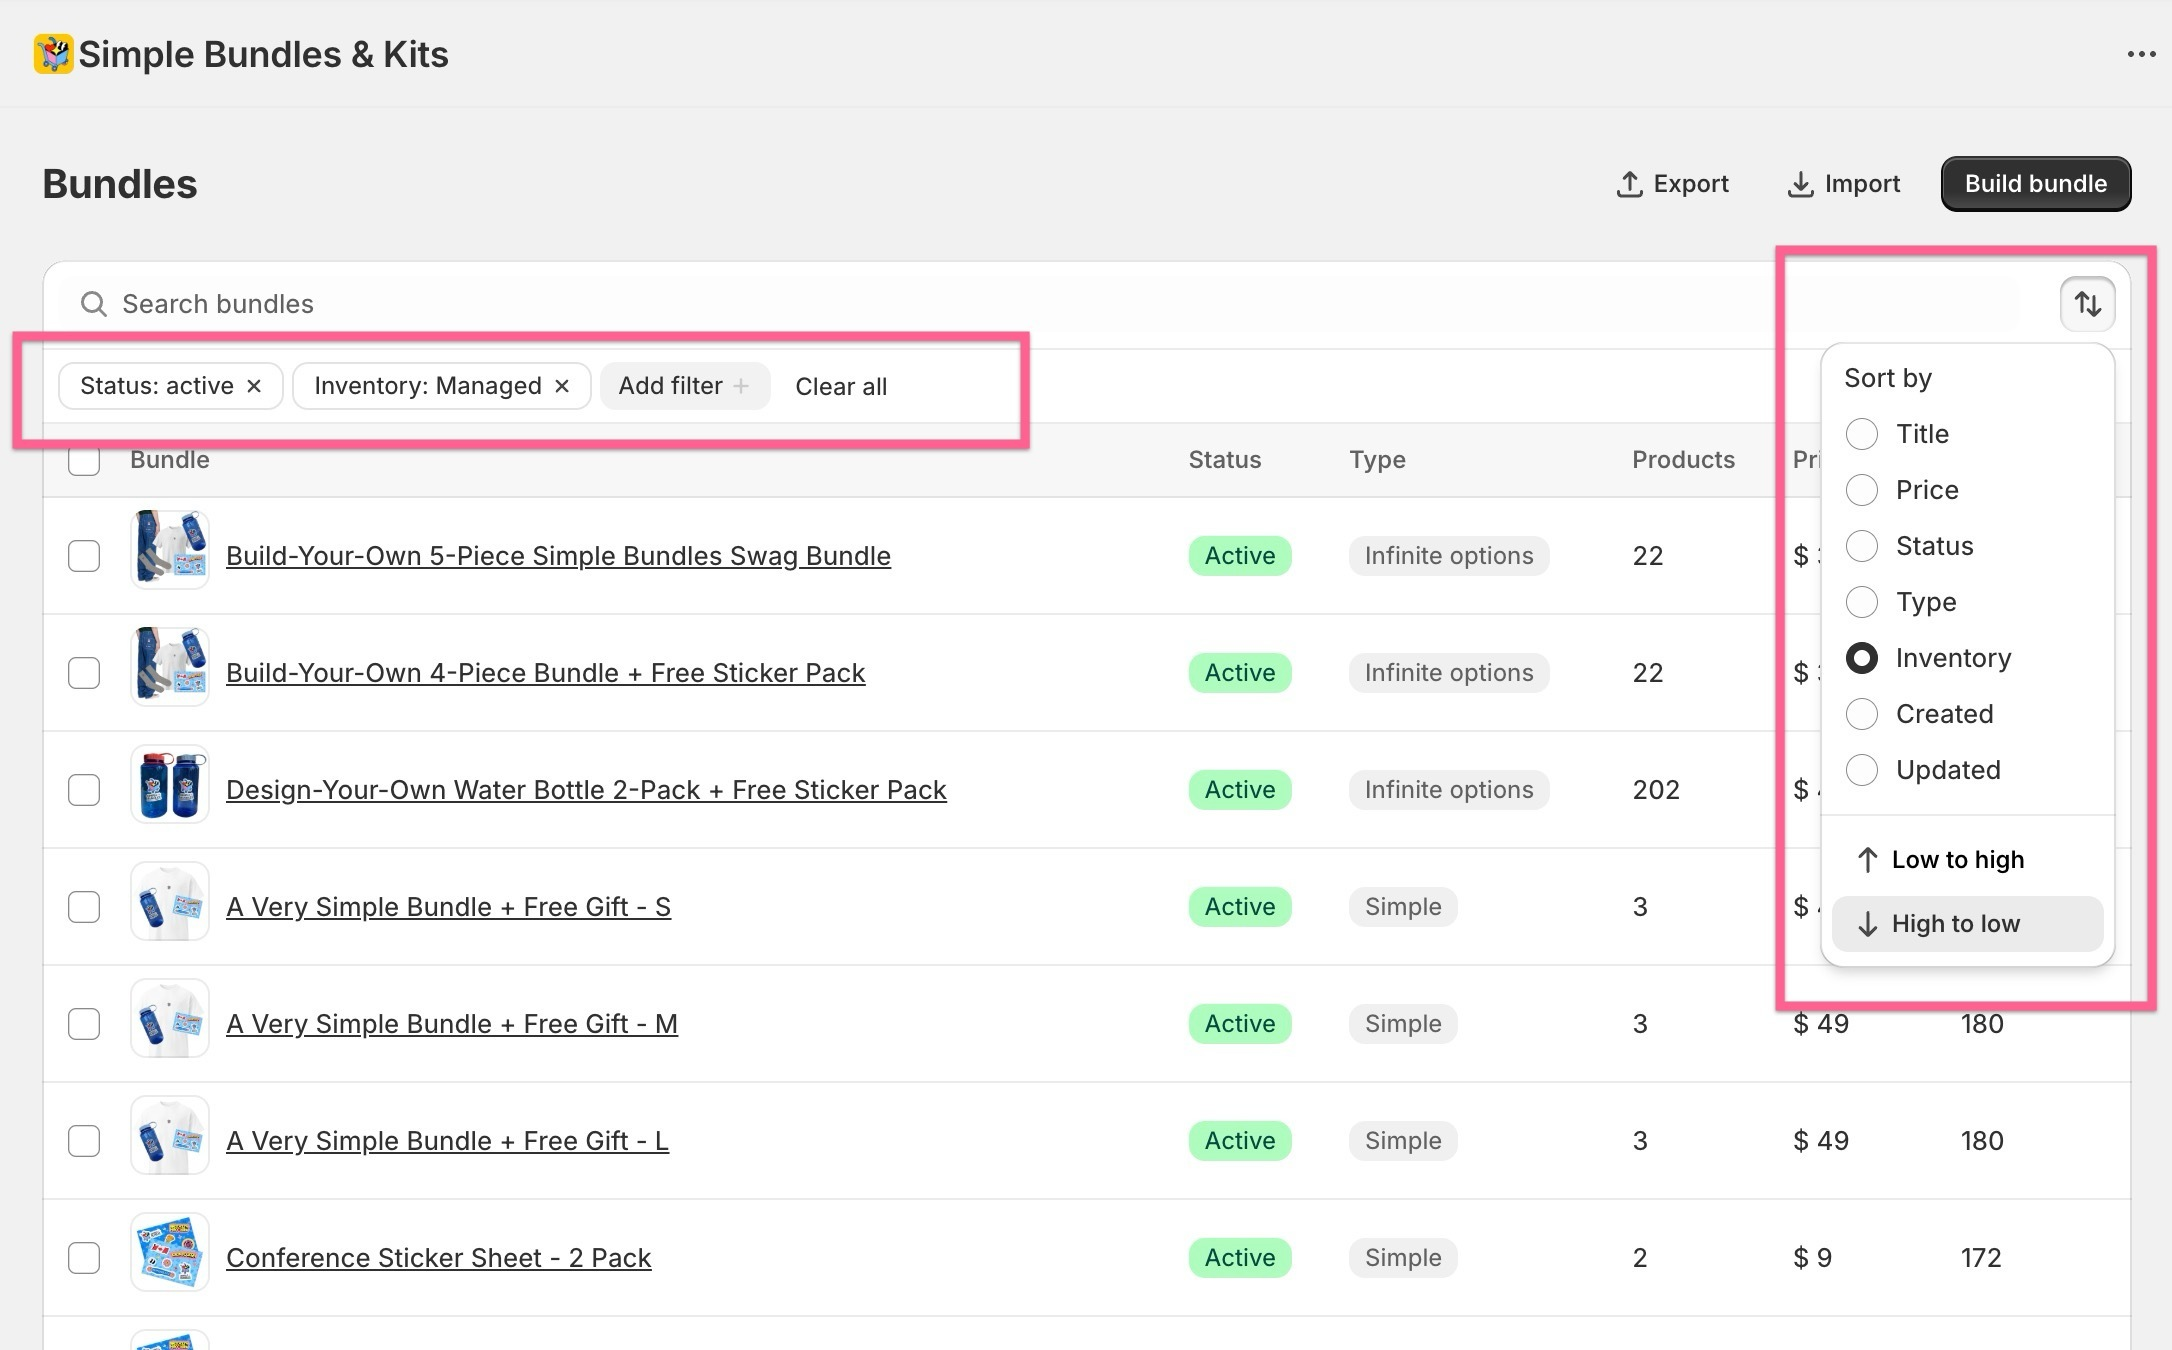The width and height of the screenshot is (2172, 1350).
Task: Remove the Inventory: Managed filter chip
Action: (x=562, y=386)
